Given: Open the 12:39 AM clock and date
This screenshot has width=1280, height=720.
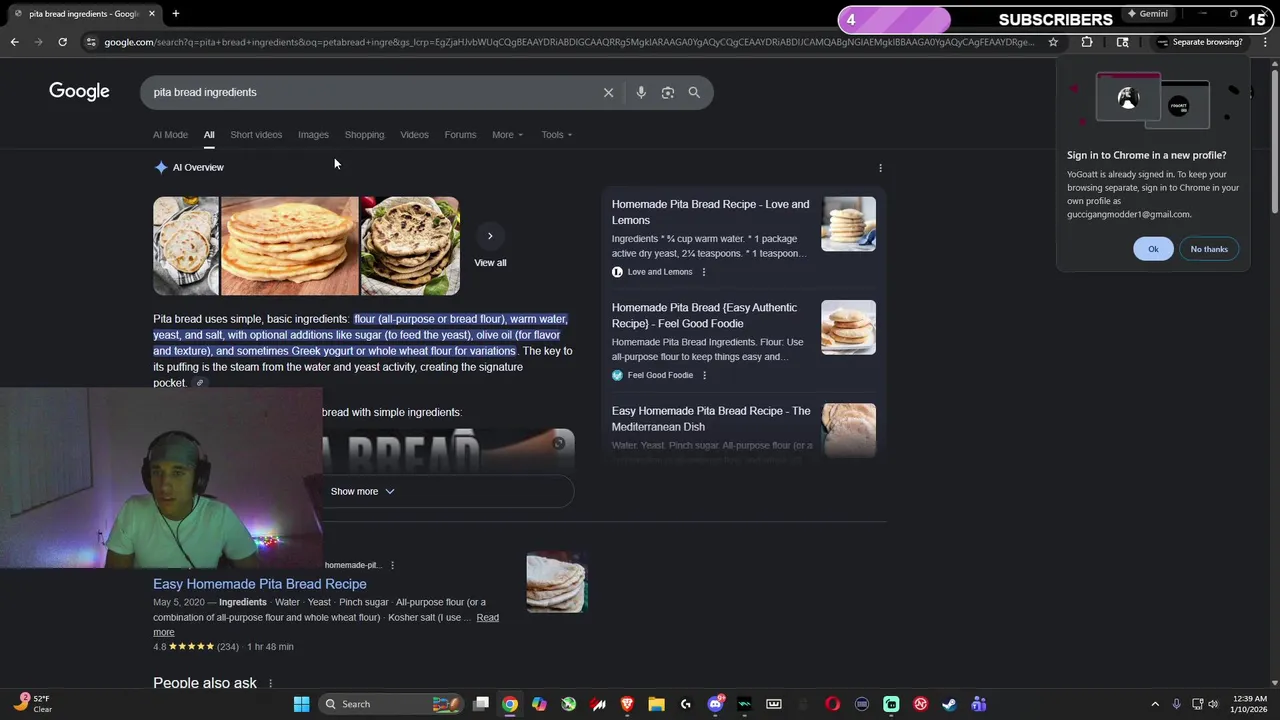Looking at the screenshot, I should click(1250, 704).
